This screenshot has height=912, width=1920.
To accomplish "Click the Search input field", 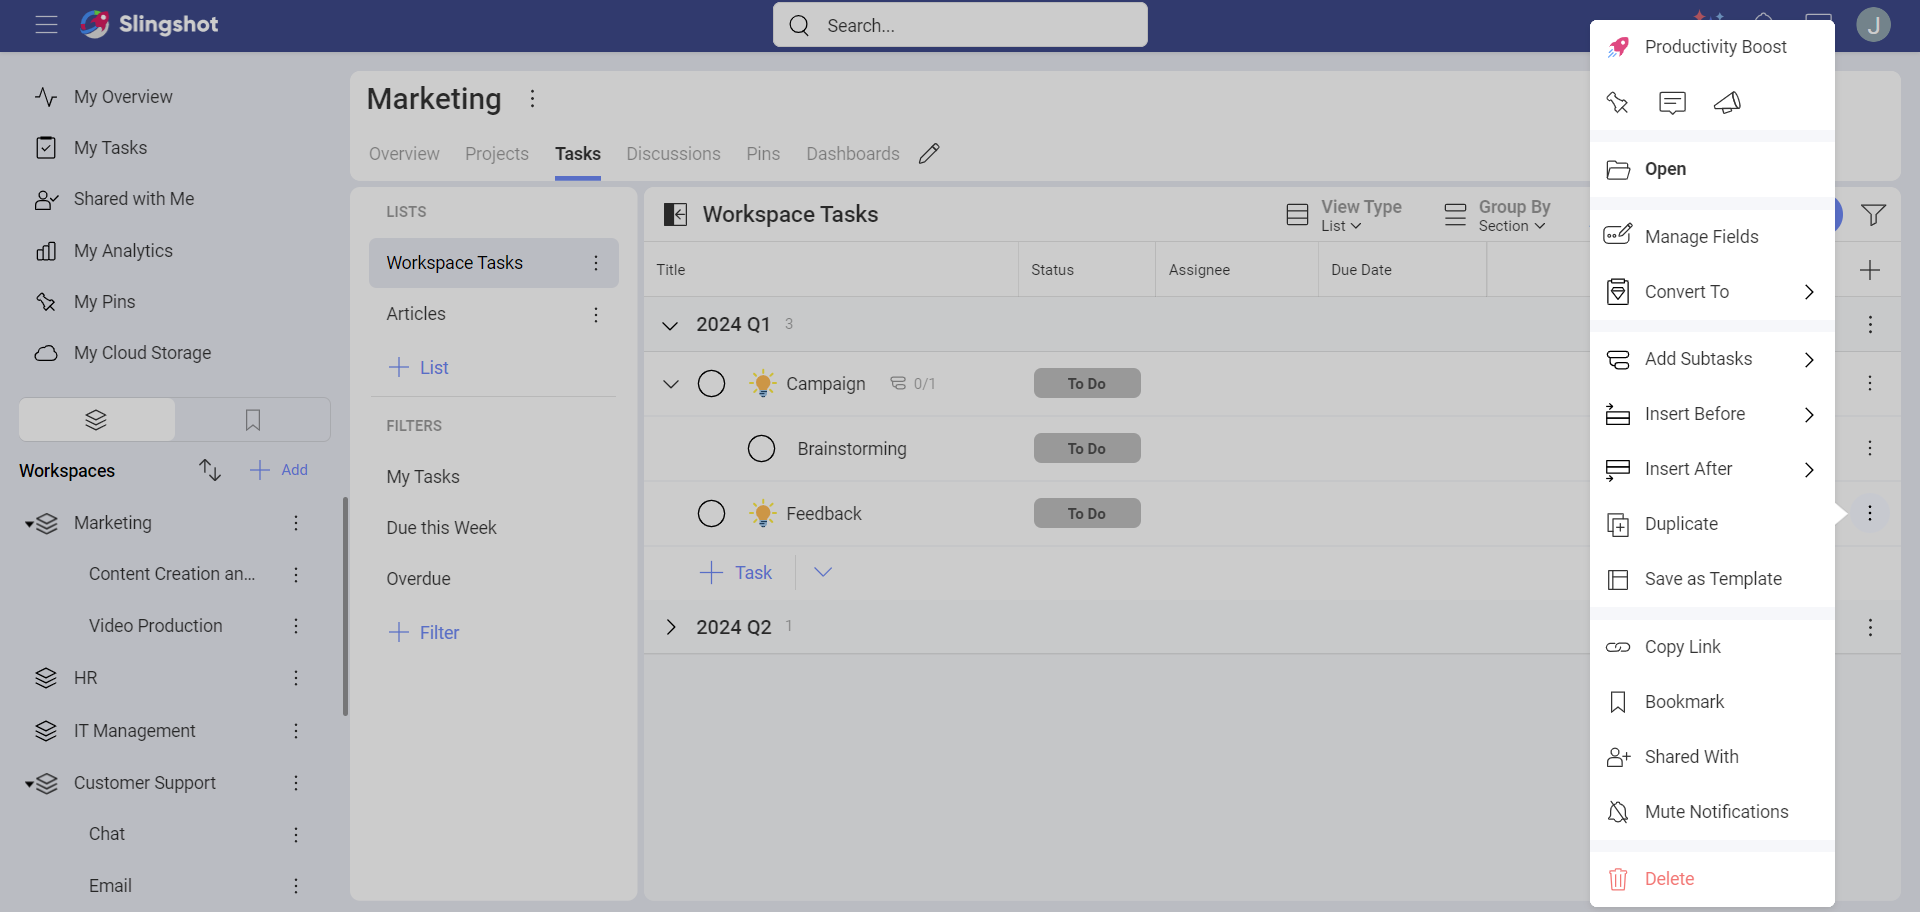I will tap(960, 25).
